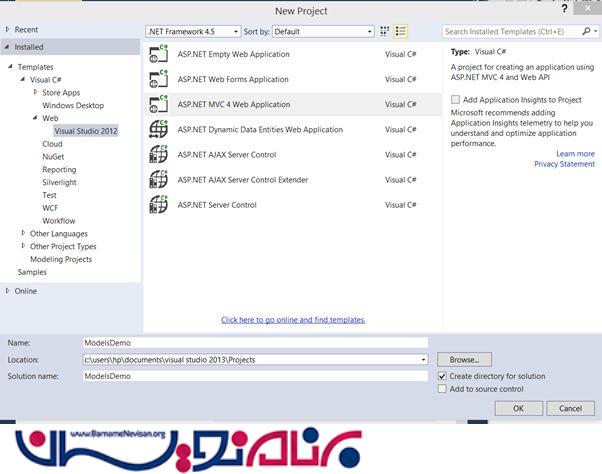Expand the Other Languages tree node
Screen dimensions: 602x474
click(22, 233)
